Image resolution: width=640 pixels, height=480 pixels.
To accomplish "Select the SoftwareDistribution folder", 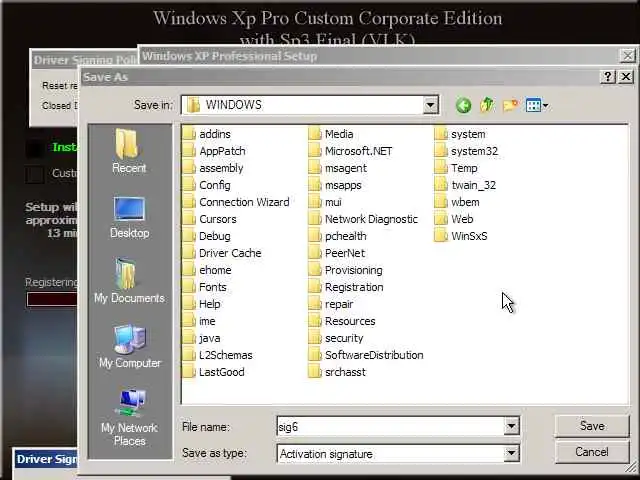I will pyautogui.click(x=366, y=355).
